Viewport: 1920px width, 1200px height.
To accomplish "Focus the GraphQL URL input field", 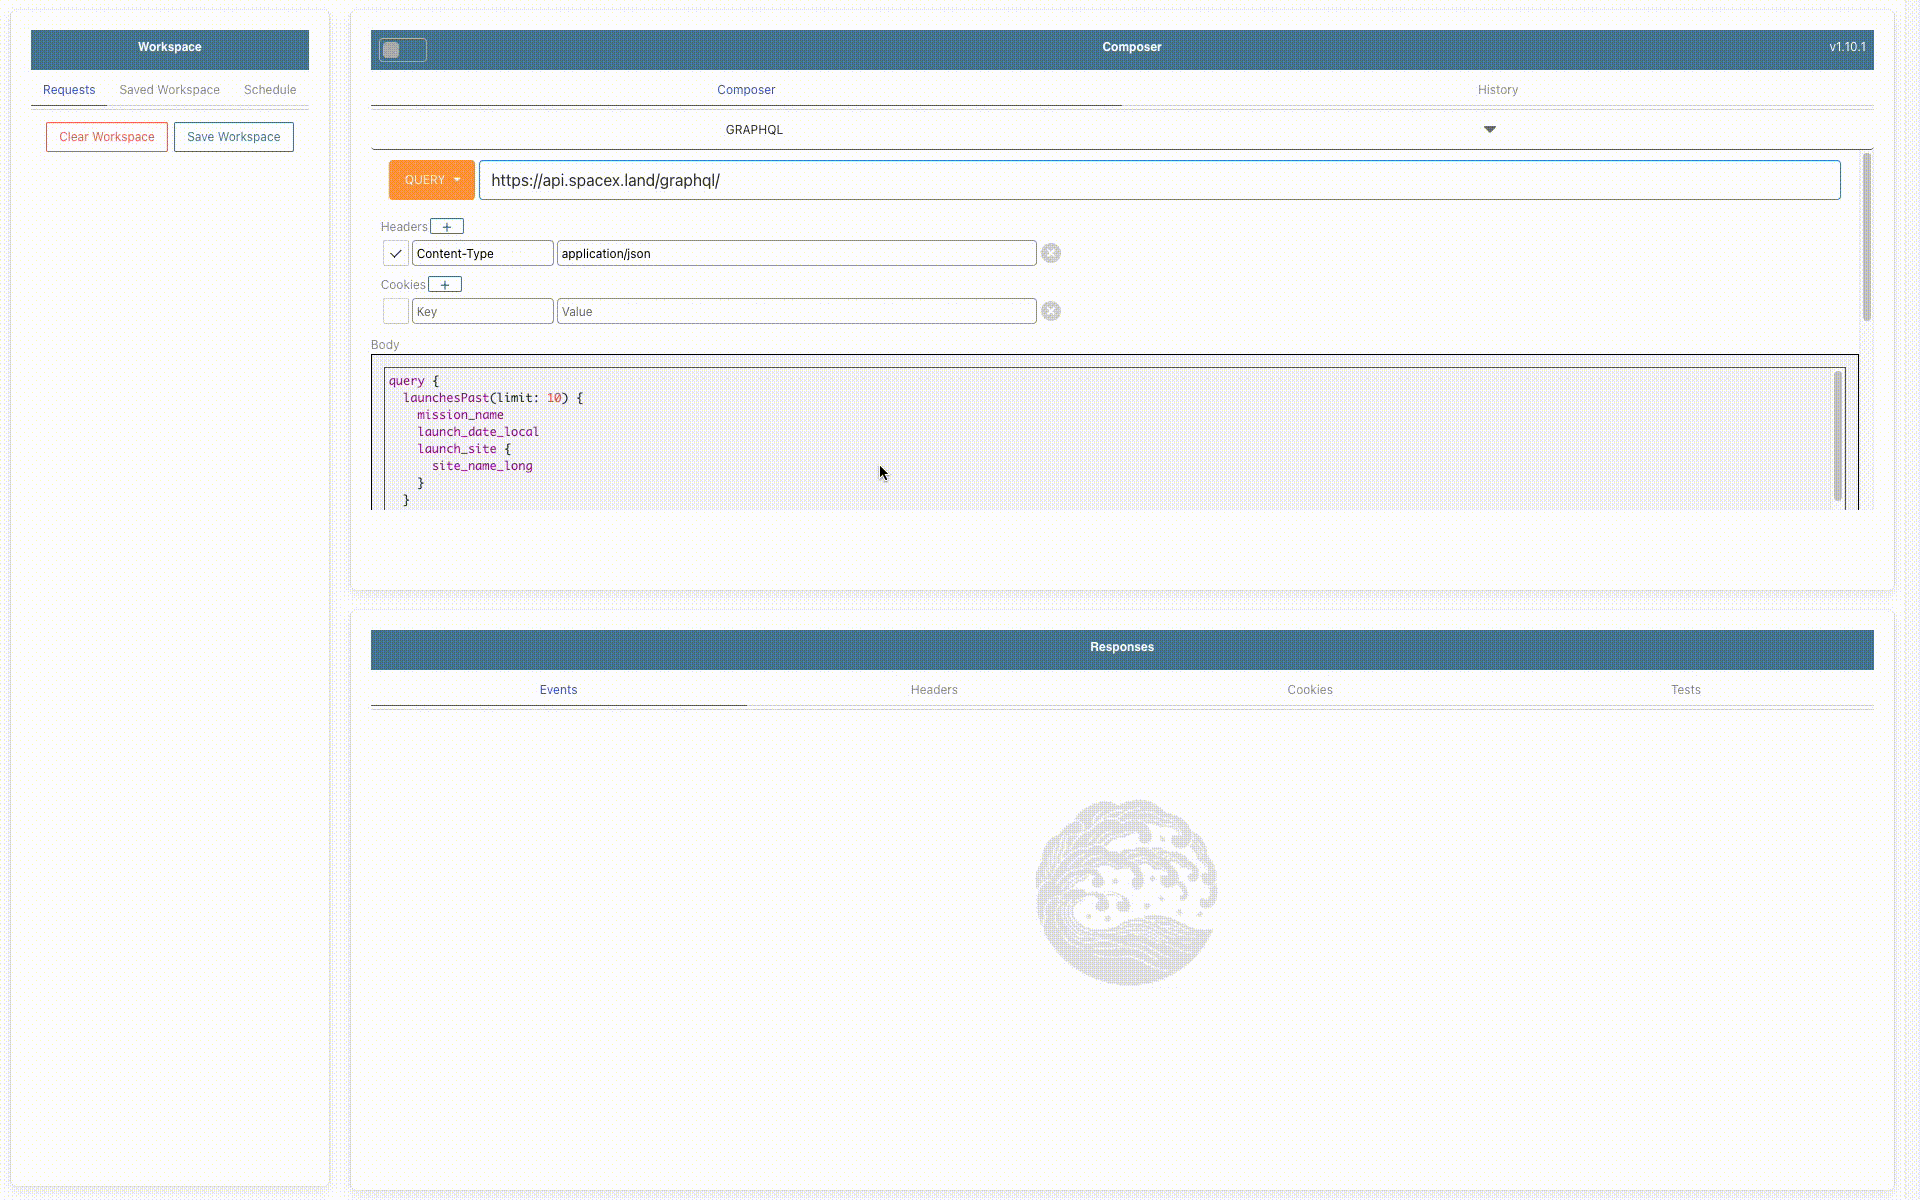I will click(x=1158, y=180).
